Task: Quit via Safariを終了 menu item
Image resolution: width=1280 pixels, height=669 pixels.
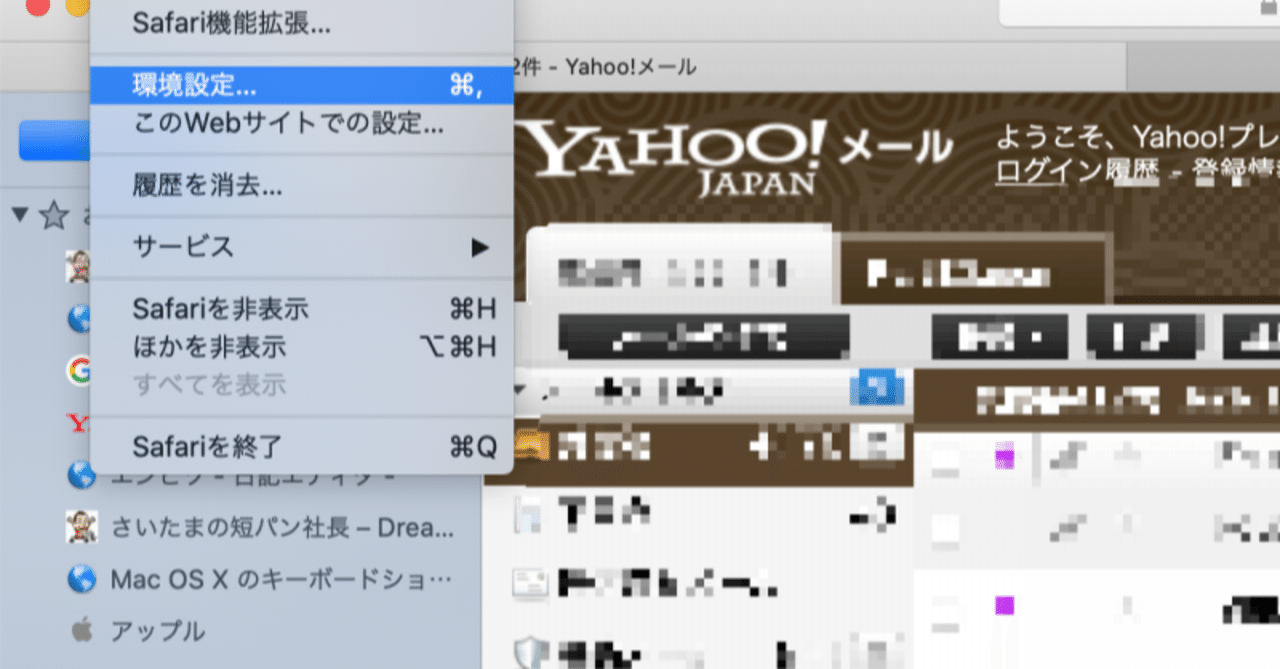Action: (x=301, y=445)
